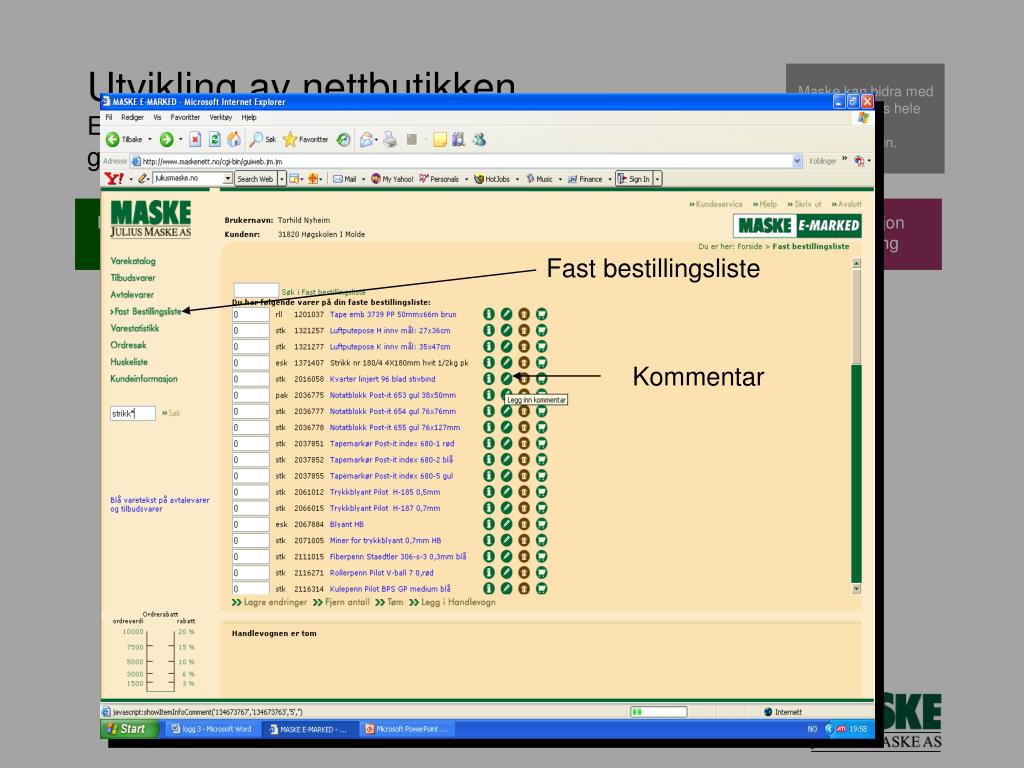Open the Vis menu
Screen dimensions: 1024x768
coord(157,118)
